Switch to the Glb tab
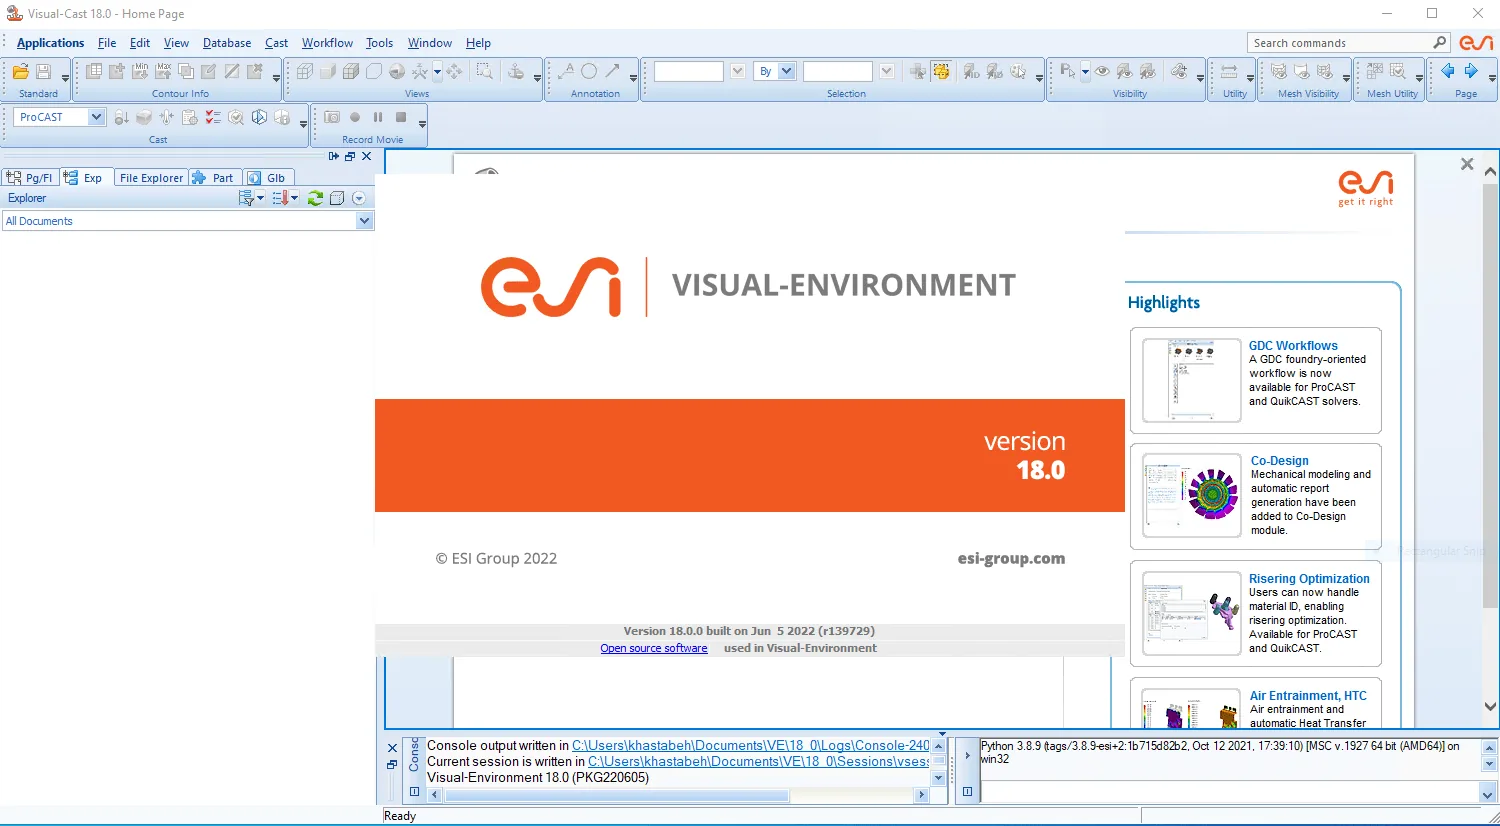 click(x=268, y=178)
